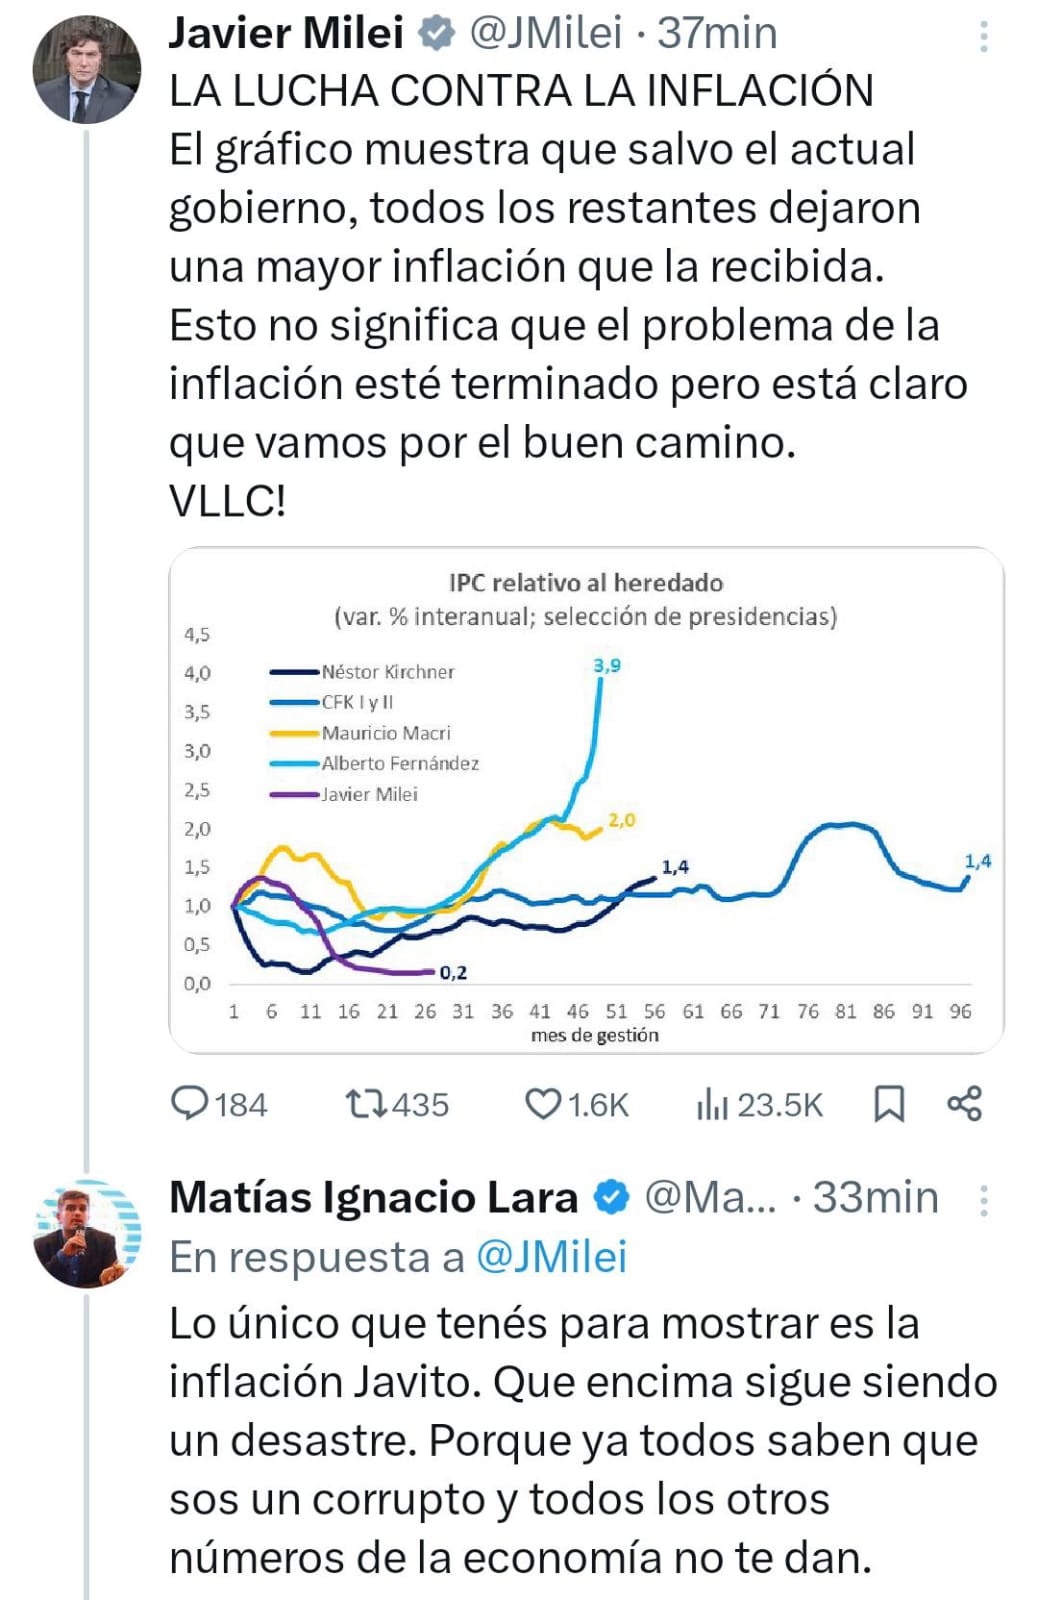The height and width of the screenshot is (1600, 1038).
Task: Tap Matías Ignacio Lara's verified badge
Action: click(x=612, y=1197)
